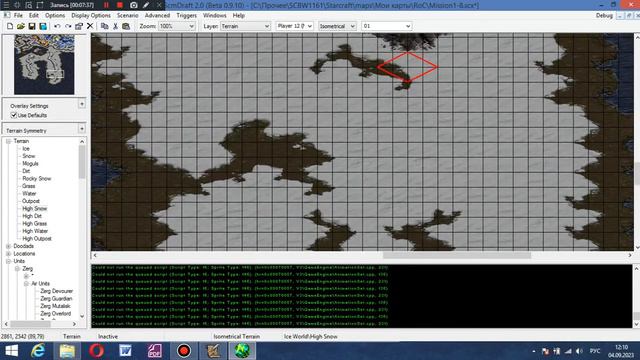Click the map horizontal scrollbar thumb
Image resolution: width=640 pixels, height=360 pixels.
point(457,255)
